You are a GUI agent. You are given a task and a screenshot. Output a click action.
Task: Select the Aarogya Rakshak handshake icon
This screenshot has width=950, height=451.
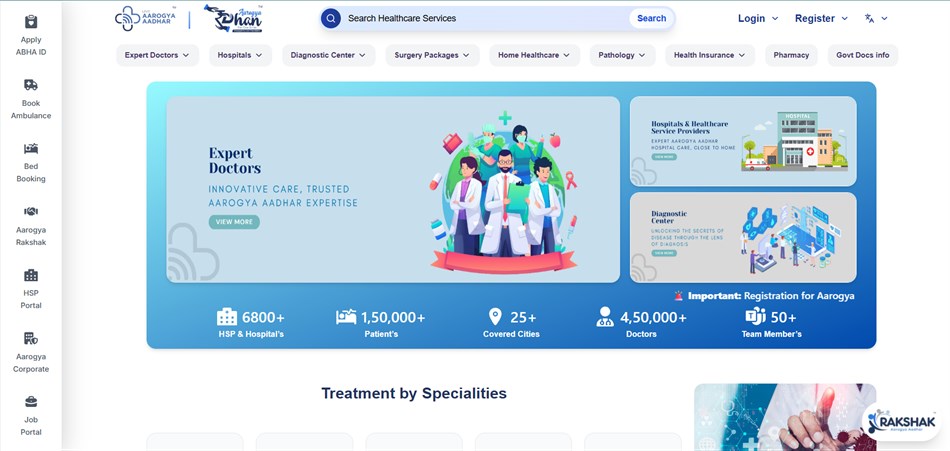pyautogui.click(x=31, y=212)
